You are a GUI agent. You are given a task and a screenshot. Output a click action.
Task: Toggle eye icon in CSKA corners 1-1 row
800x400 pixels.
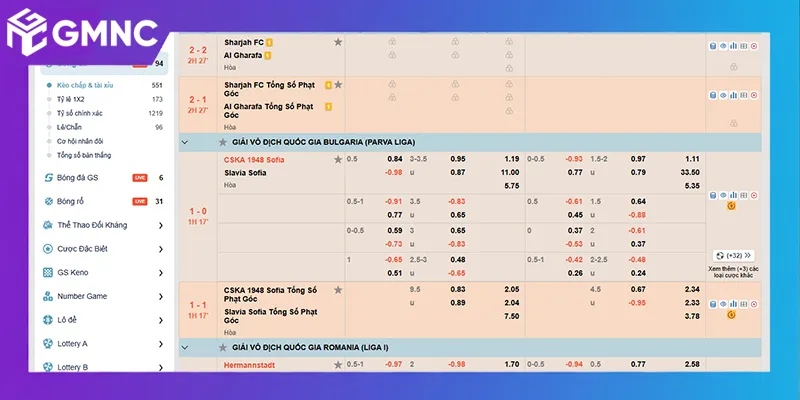(723, 304)
